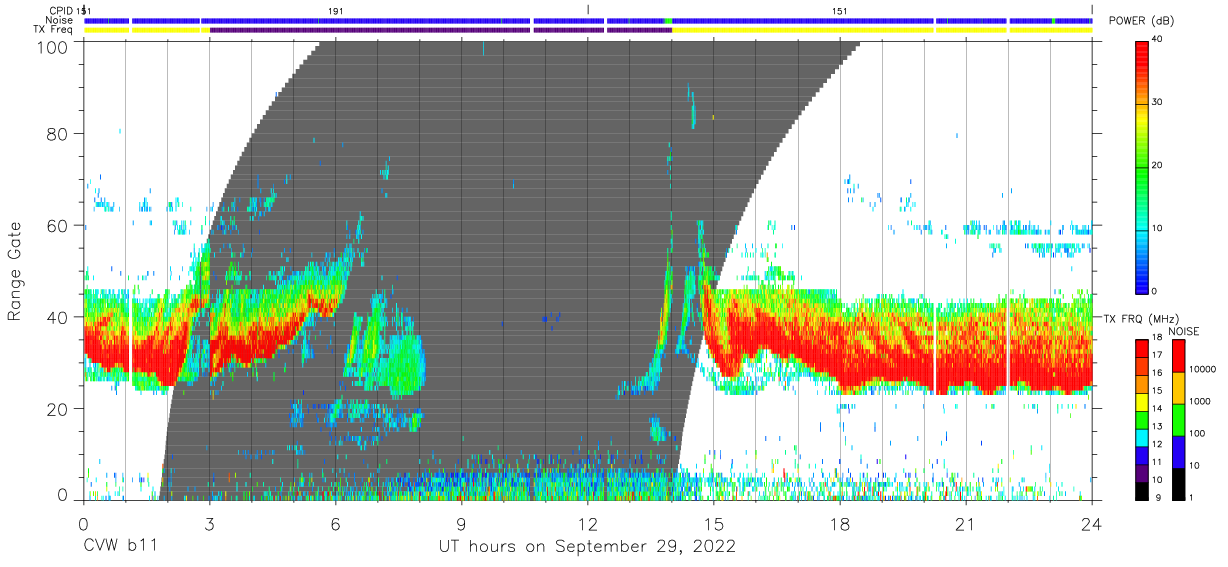Click the red top NOISE legend swatch
The width and height of the screenshot is (1228, 567).
tap(1177, 354)
